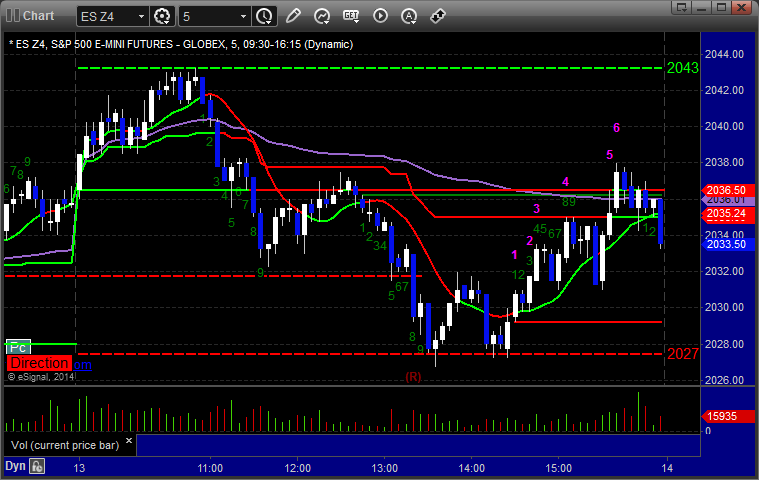Click the Dyn scaling label
The width and height of the screenshot is (759, 480).
[x=15, y=466]
